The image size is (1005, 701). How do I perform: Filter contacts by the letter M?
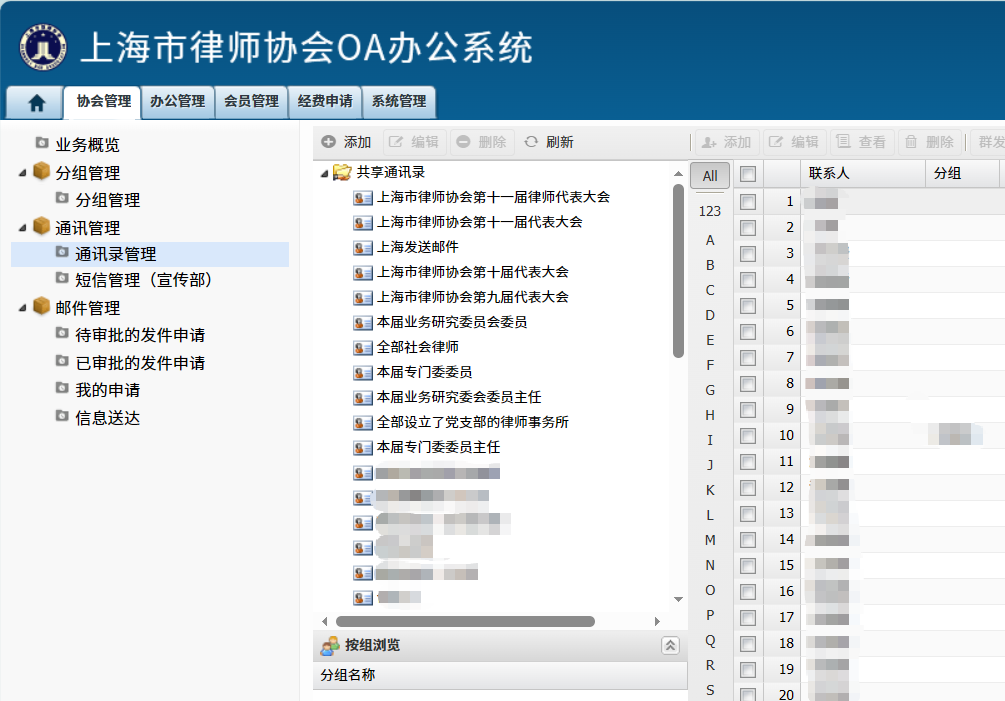[710, 540]
